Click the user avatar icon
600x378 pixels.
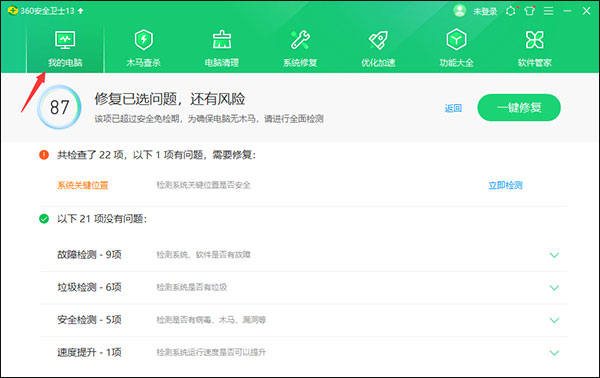pos(460,11)
